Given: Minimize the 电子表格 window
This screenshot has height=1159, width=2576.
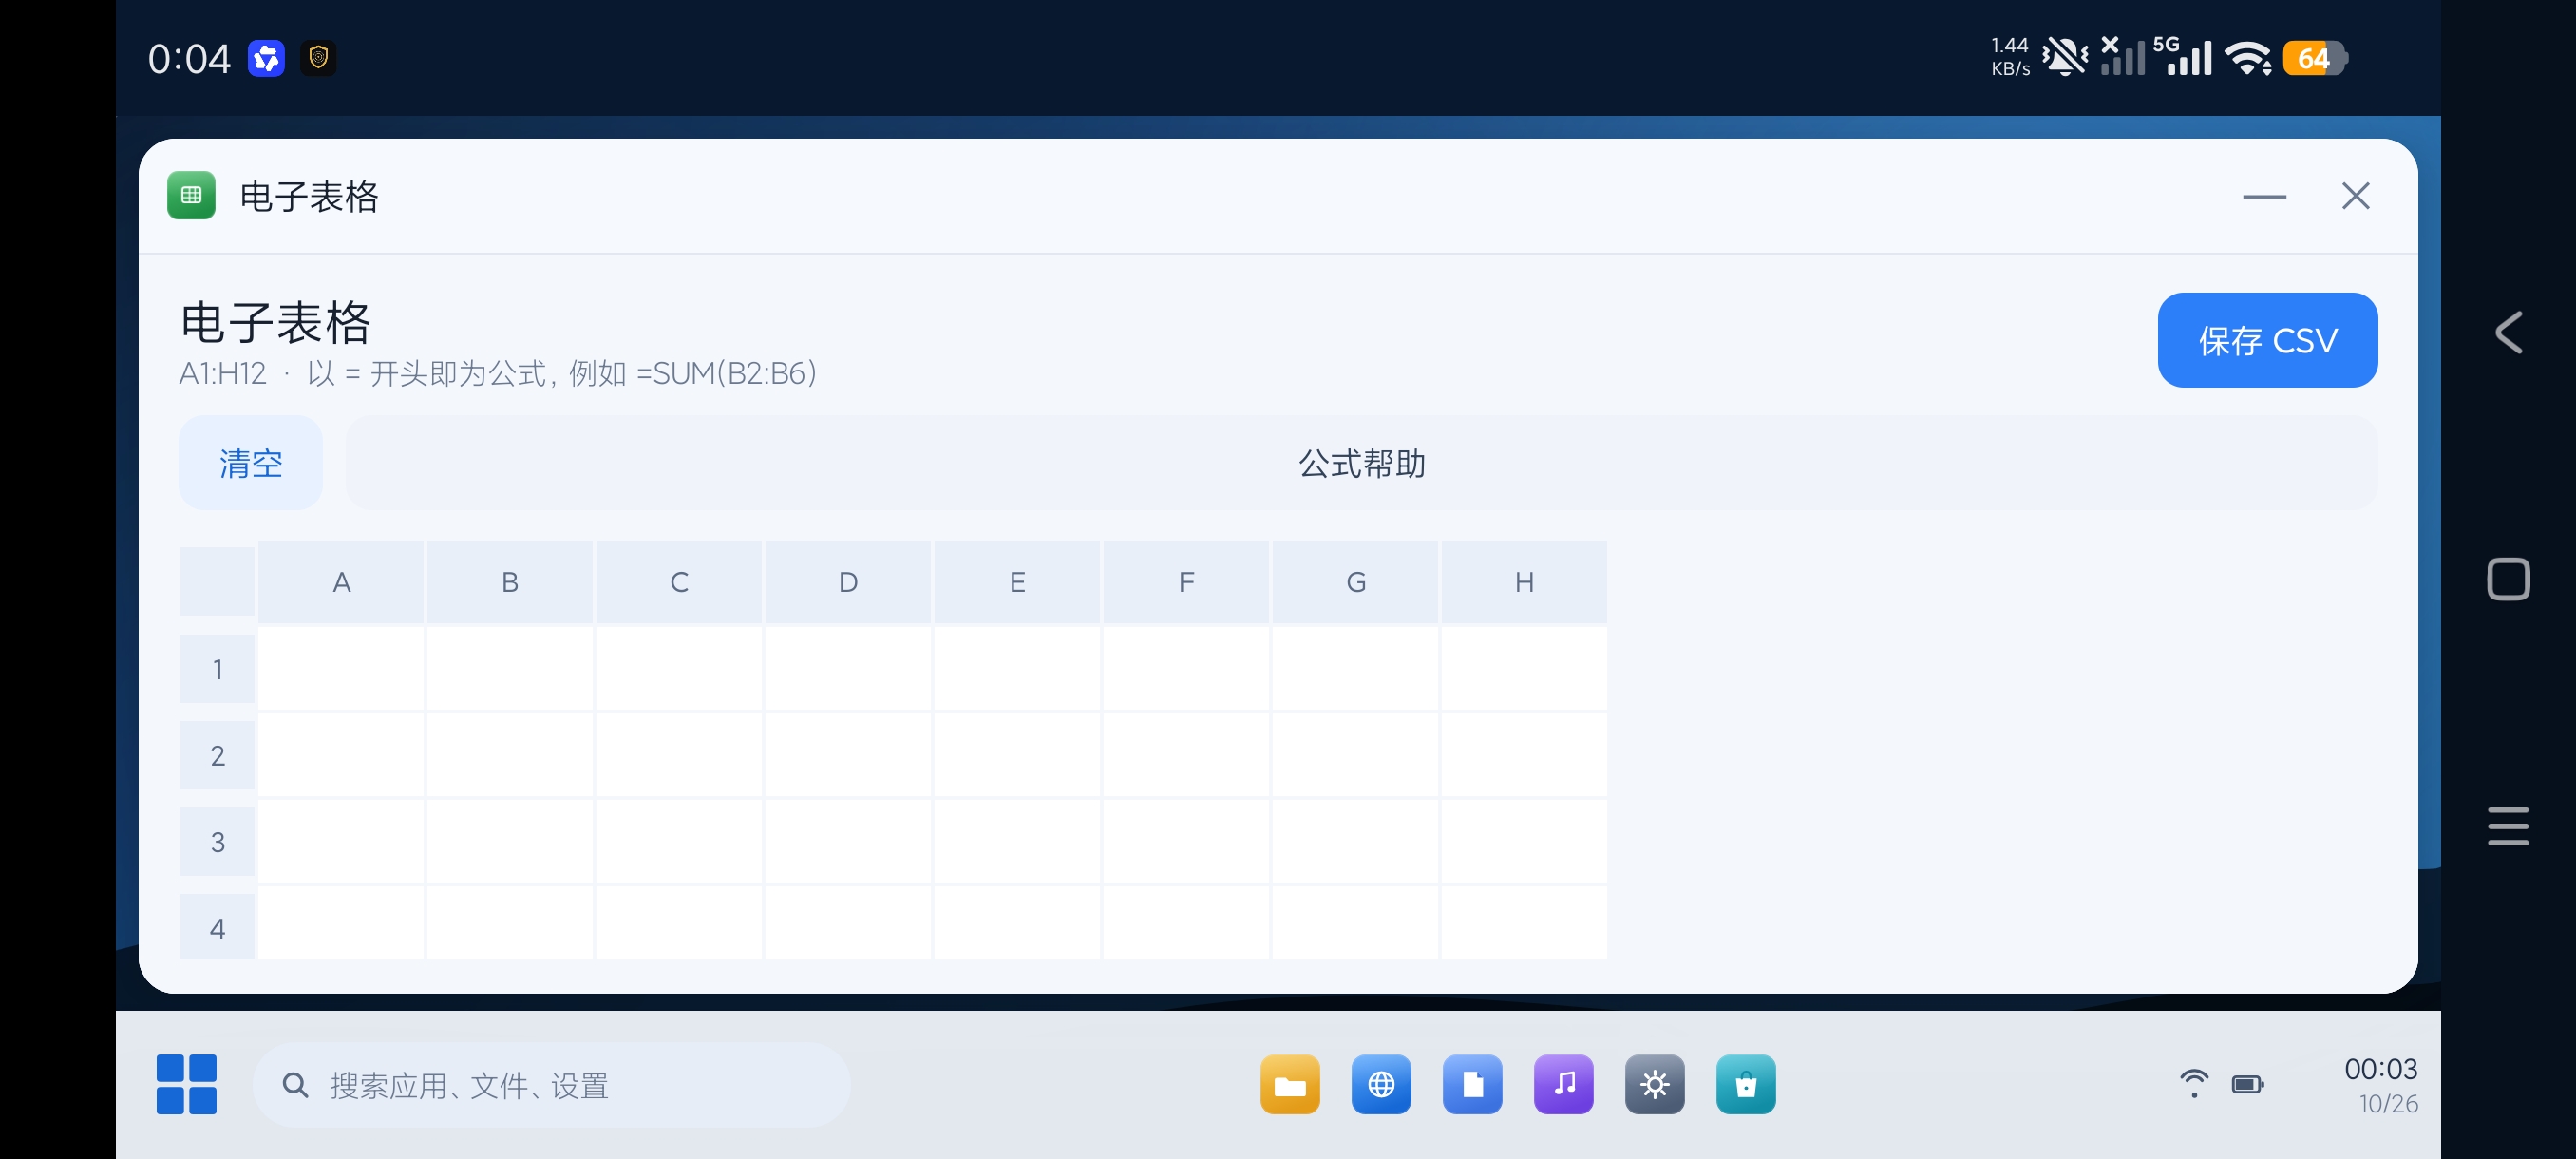Looking at the screenshot, I should tap(2264, 196).
